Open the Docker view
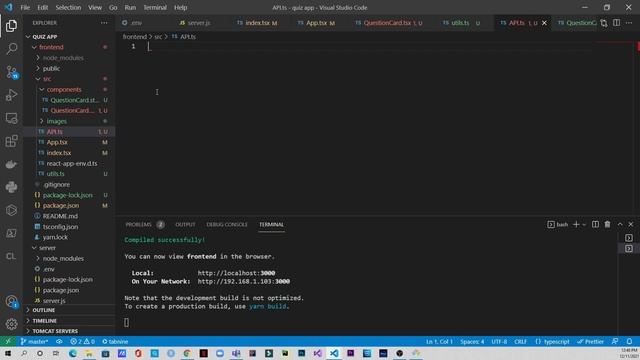Viewport: 640px width, 360px height. point(11,164)
